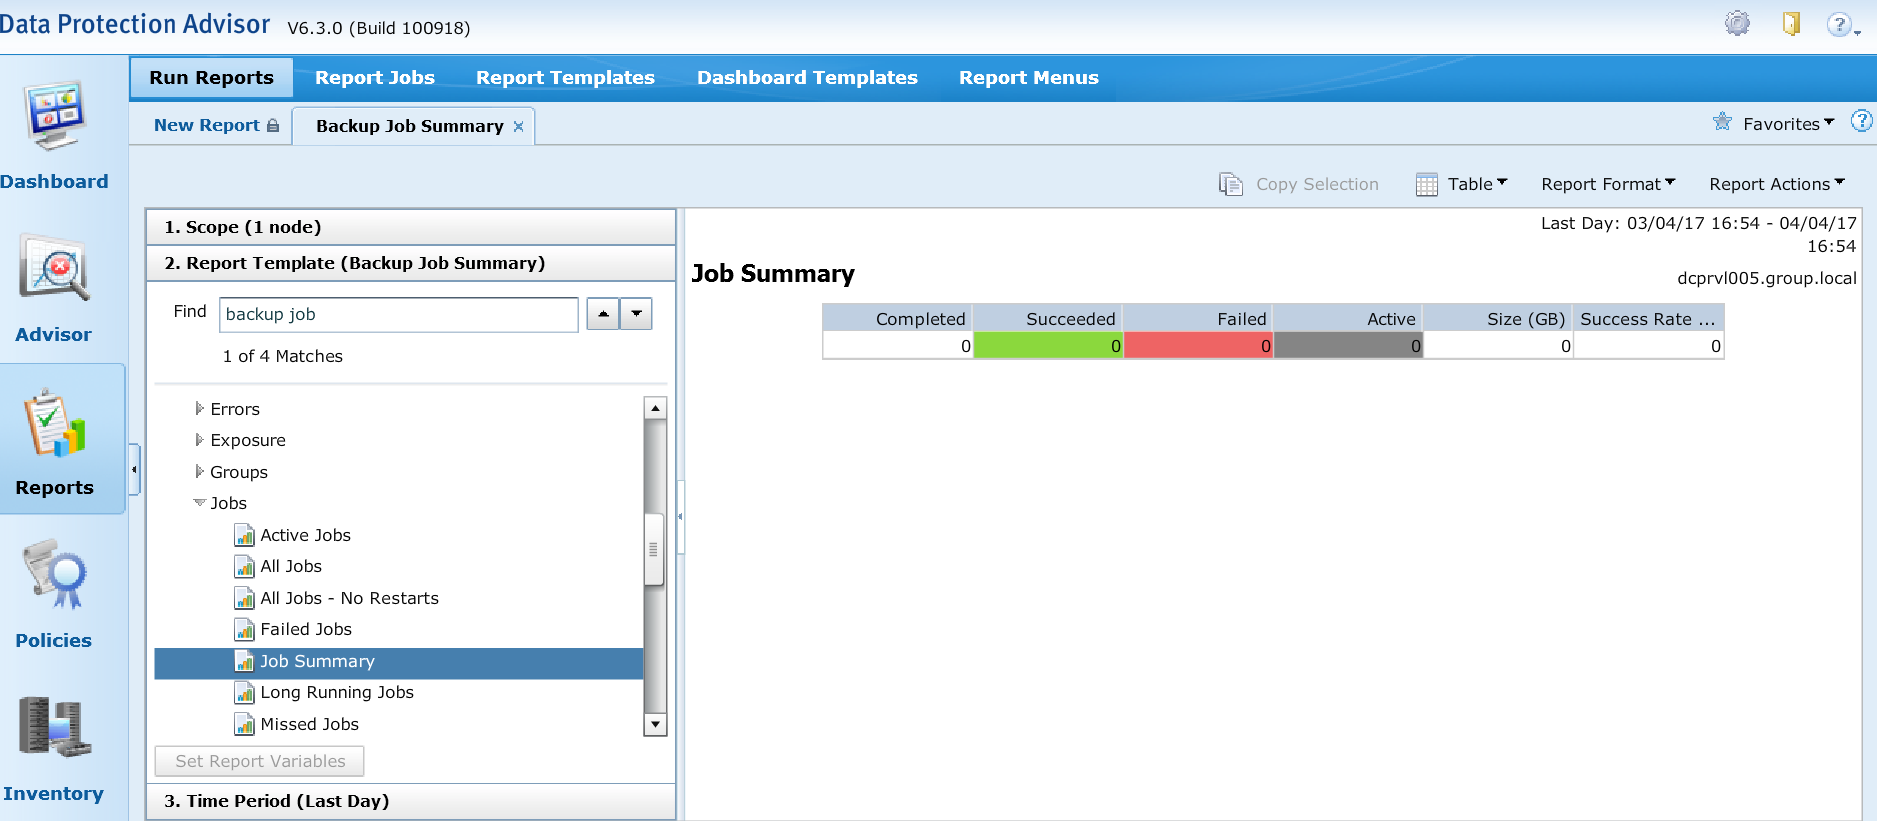Switch to Run Reports tab
Screen dimensions: 1877x821
tap(211, 78)
